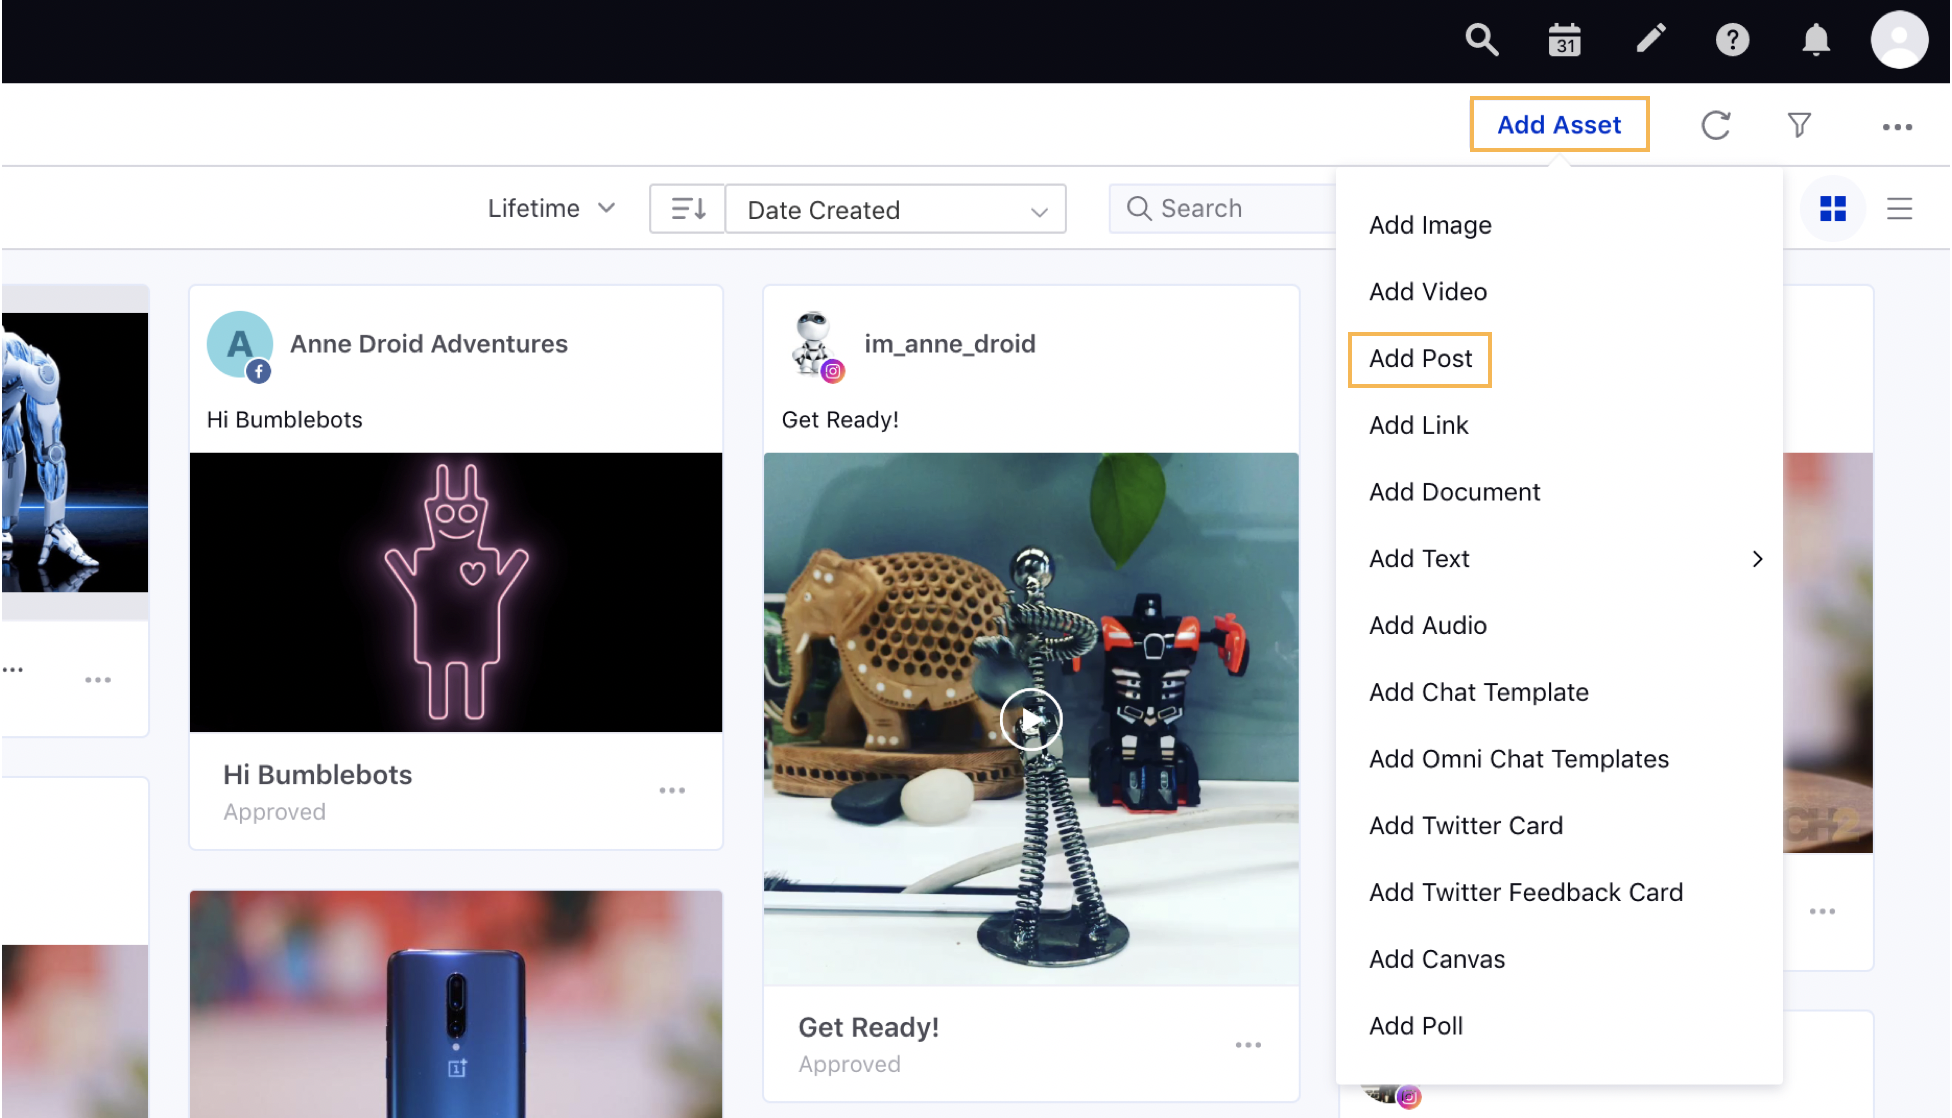
Task: Select Add Audio from the menu
Action: pos(1559,625)
